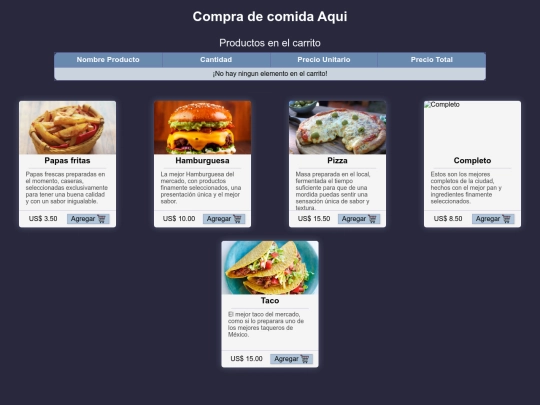Add Taco to the cart

point(291,359)
